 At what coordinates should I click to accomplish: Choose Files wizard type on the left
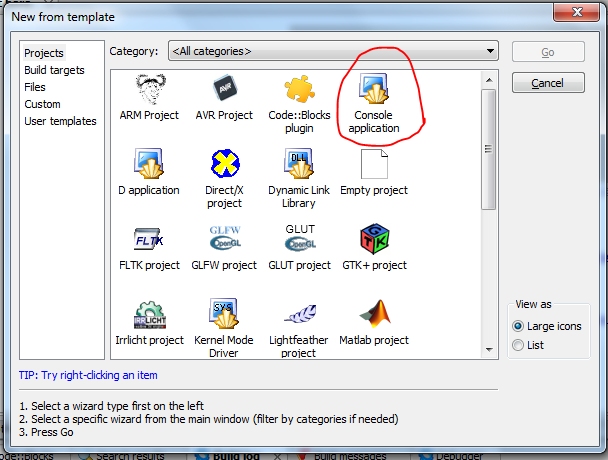pos(35,87)
